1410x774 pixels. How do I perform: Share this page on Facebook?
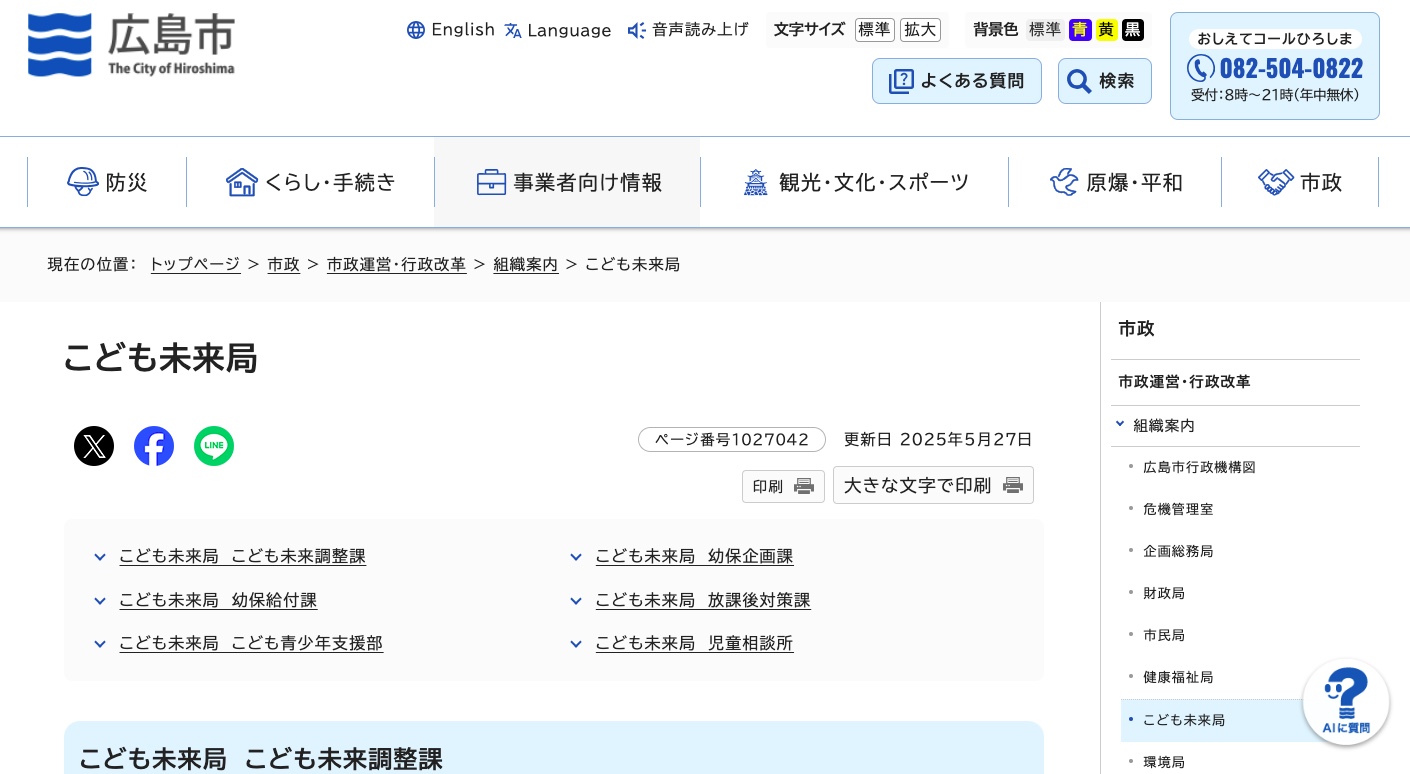154,446
